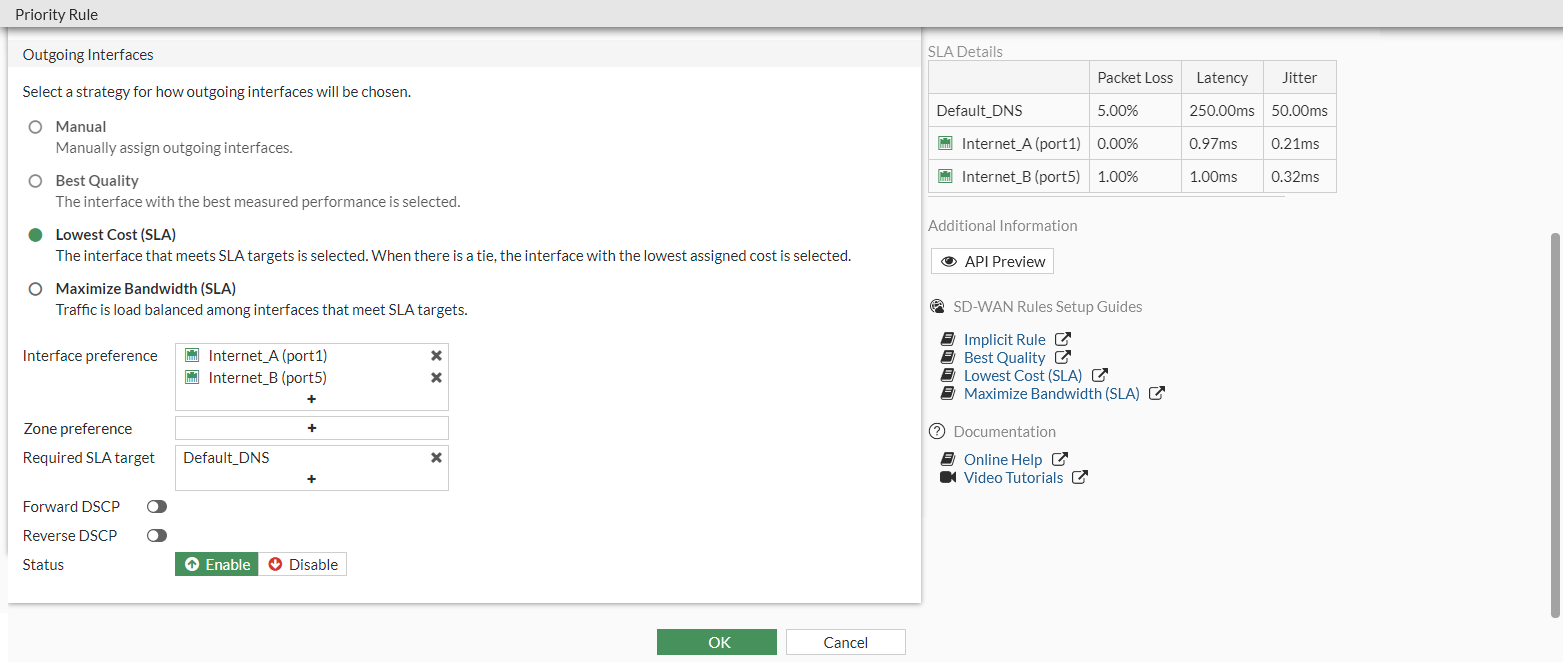Toggle the Forward DSCP switch
This screenshot has width=1563, height=662.
pyautogui.click(x=156, y=507)
